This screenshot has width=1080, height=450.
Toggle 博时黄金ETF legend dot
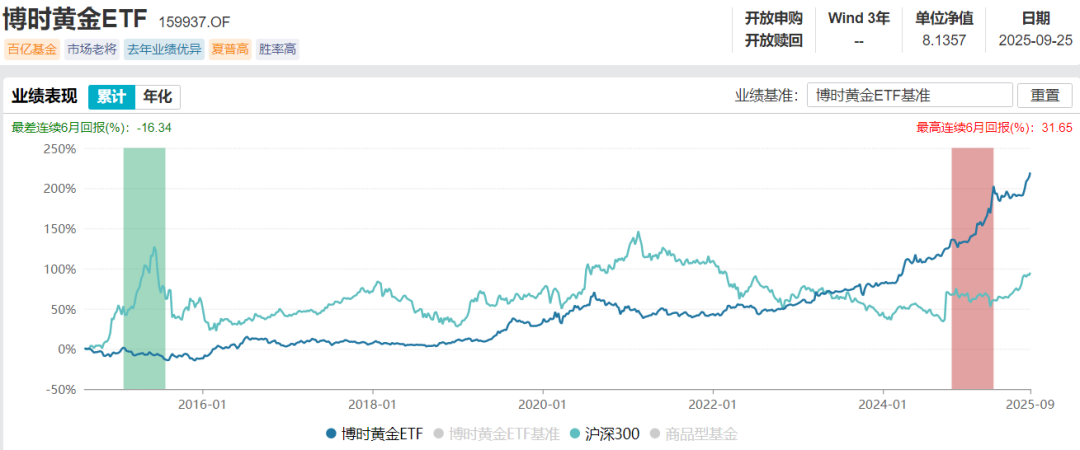[x=331, y=434]
